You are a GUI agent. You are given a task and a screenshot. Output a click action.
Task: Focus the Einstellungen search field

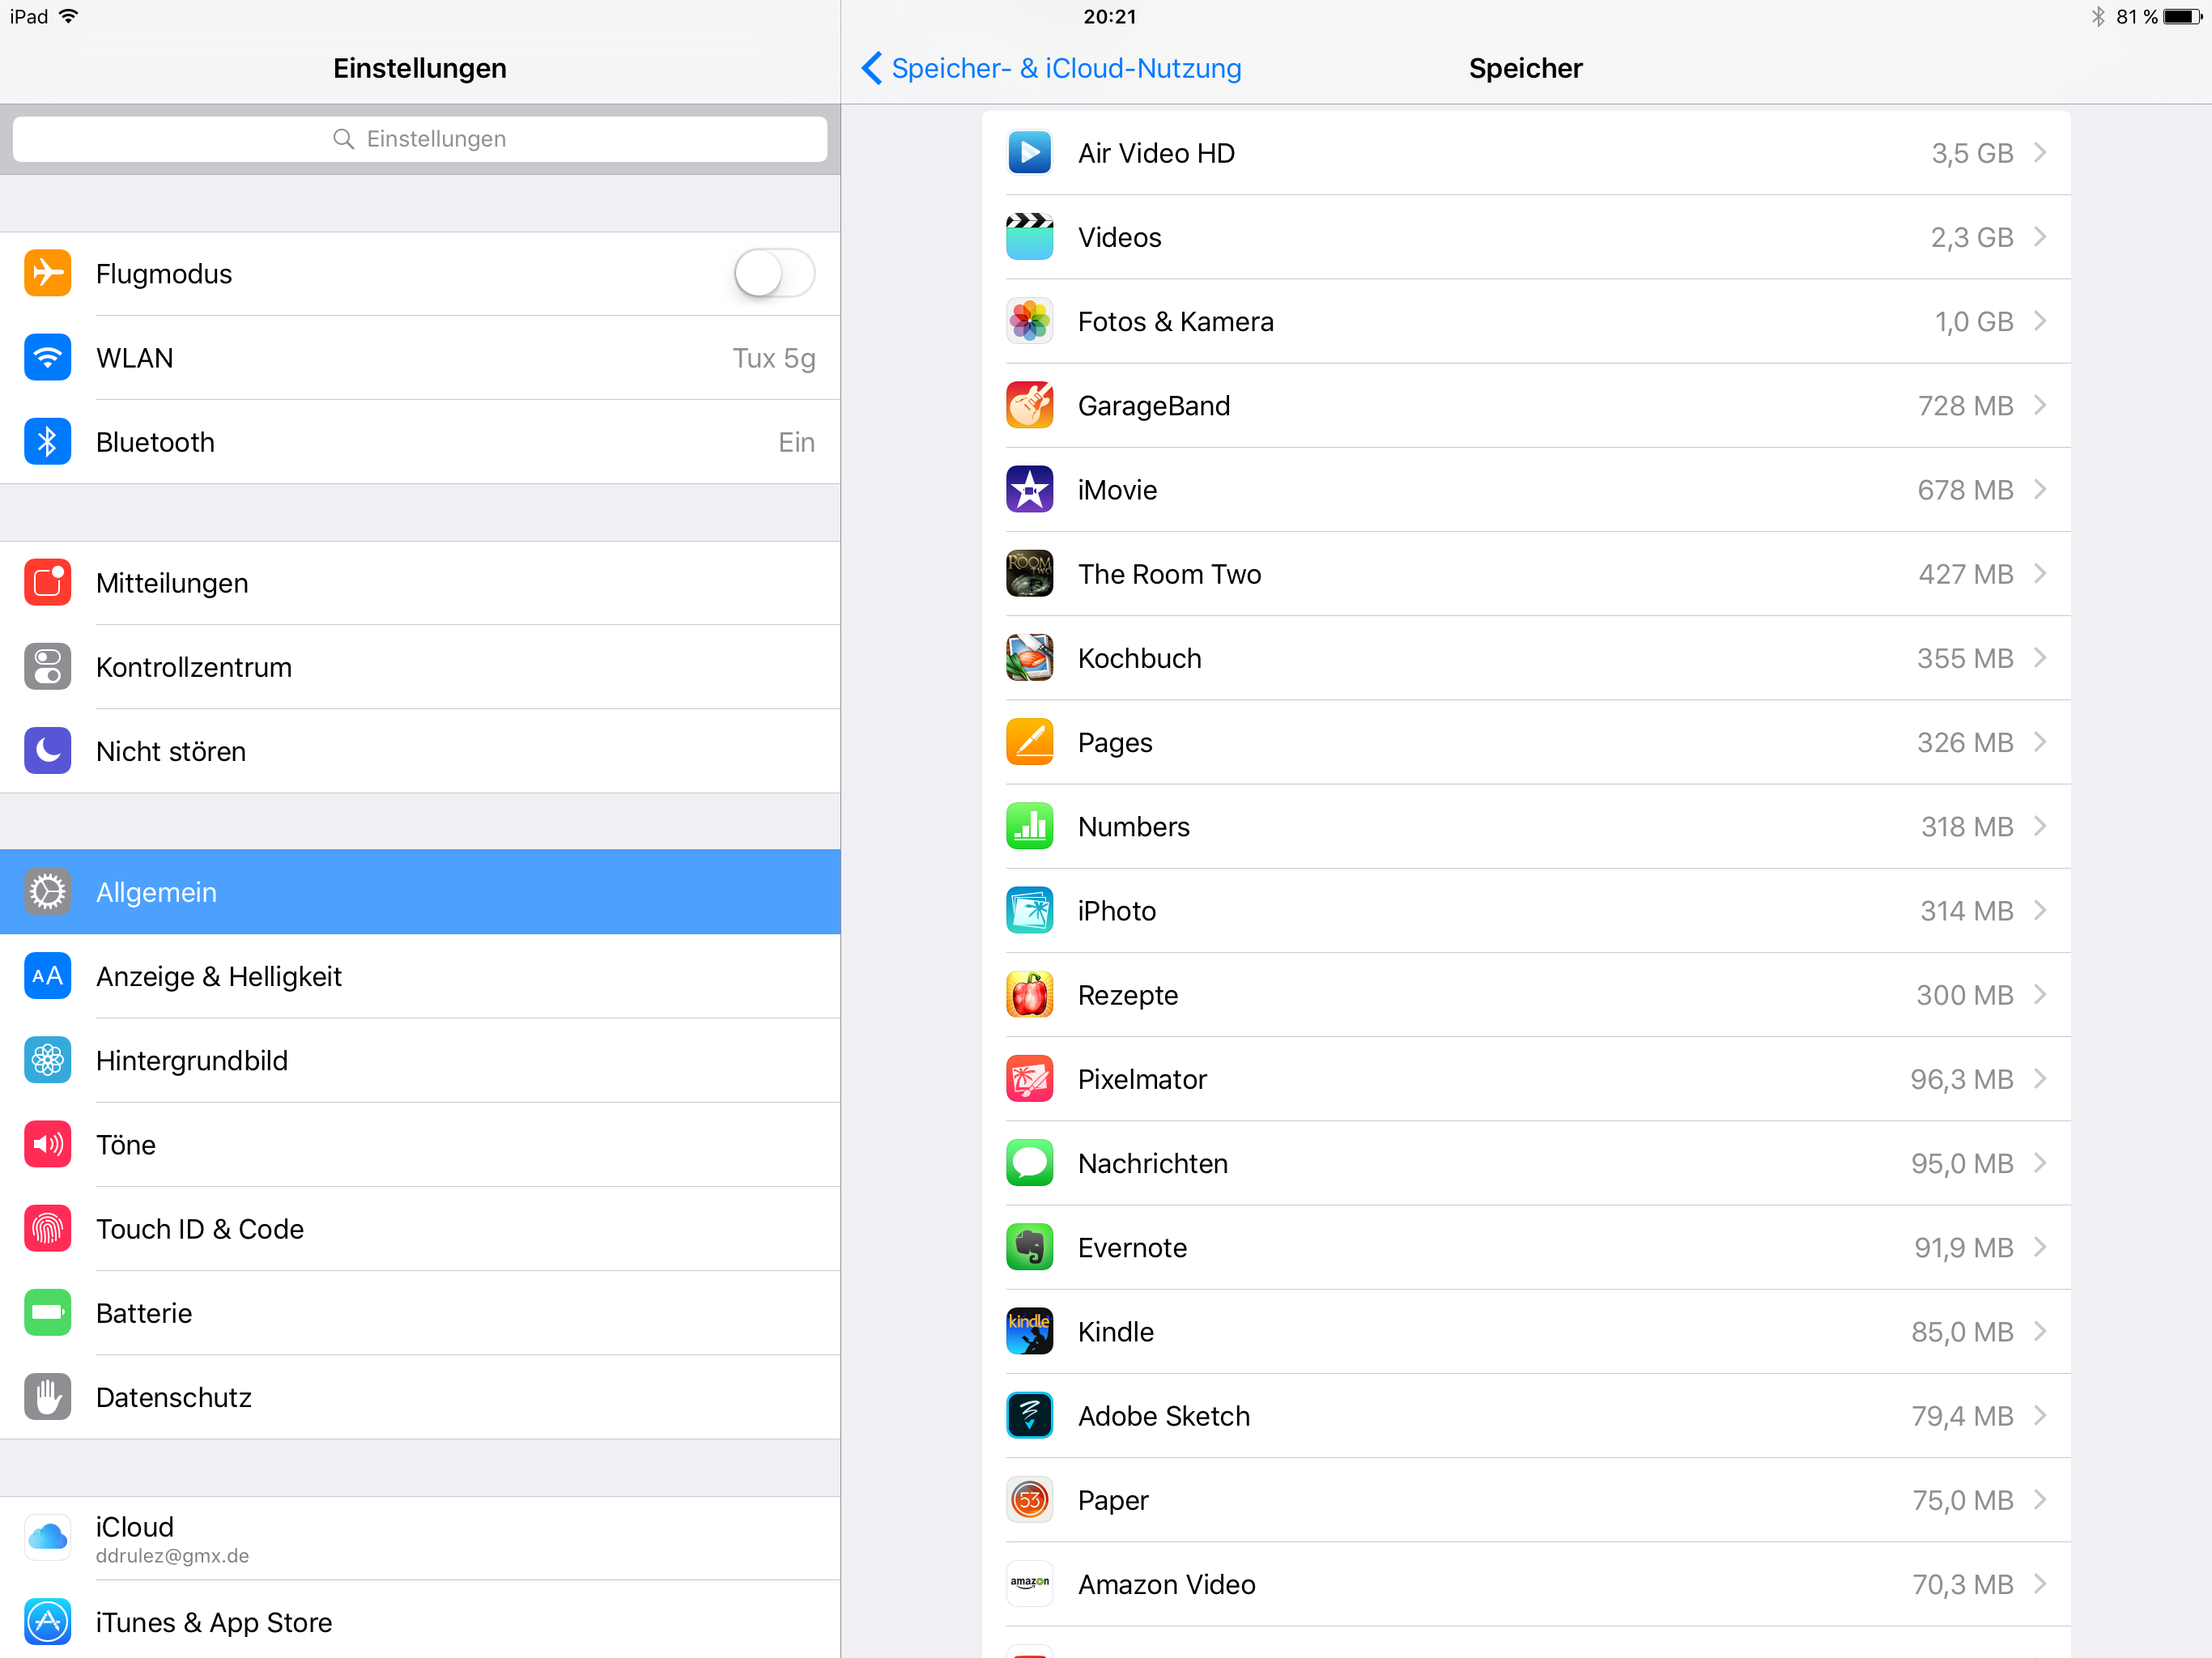point(420,139)
